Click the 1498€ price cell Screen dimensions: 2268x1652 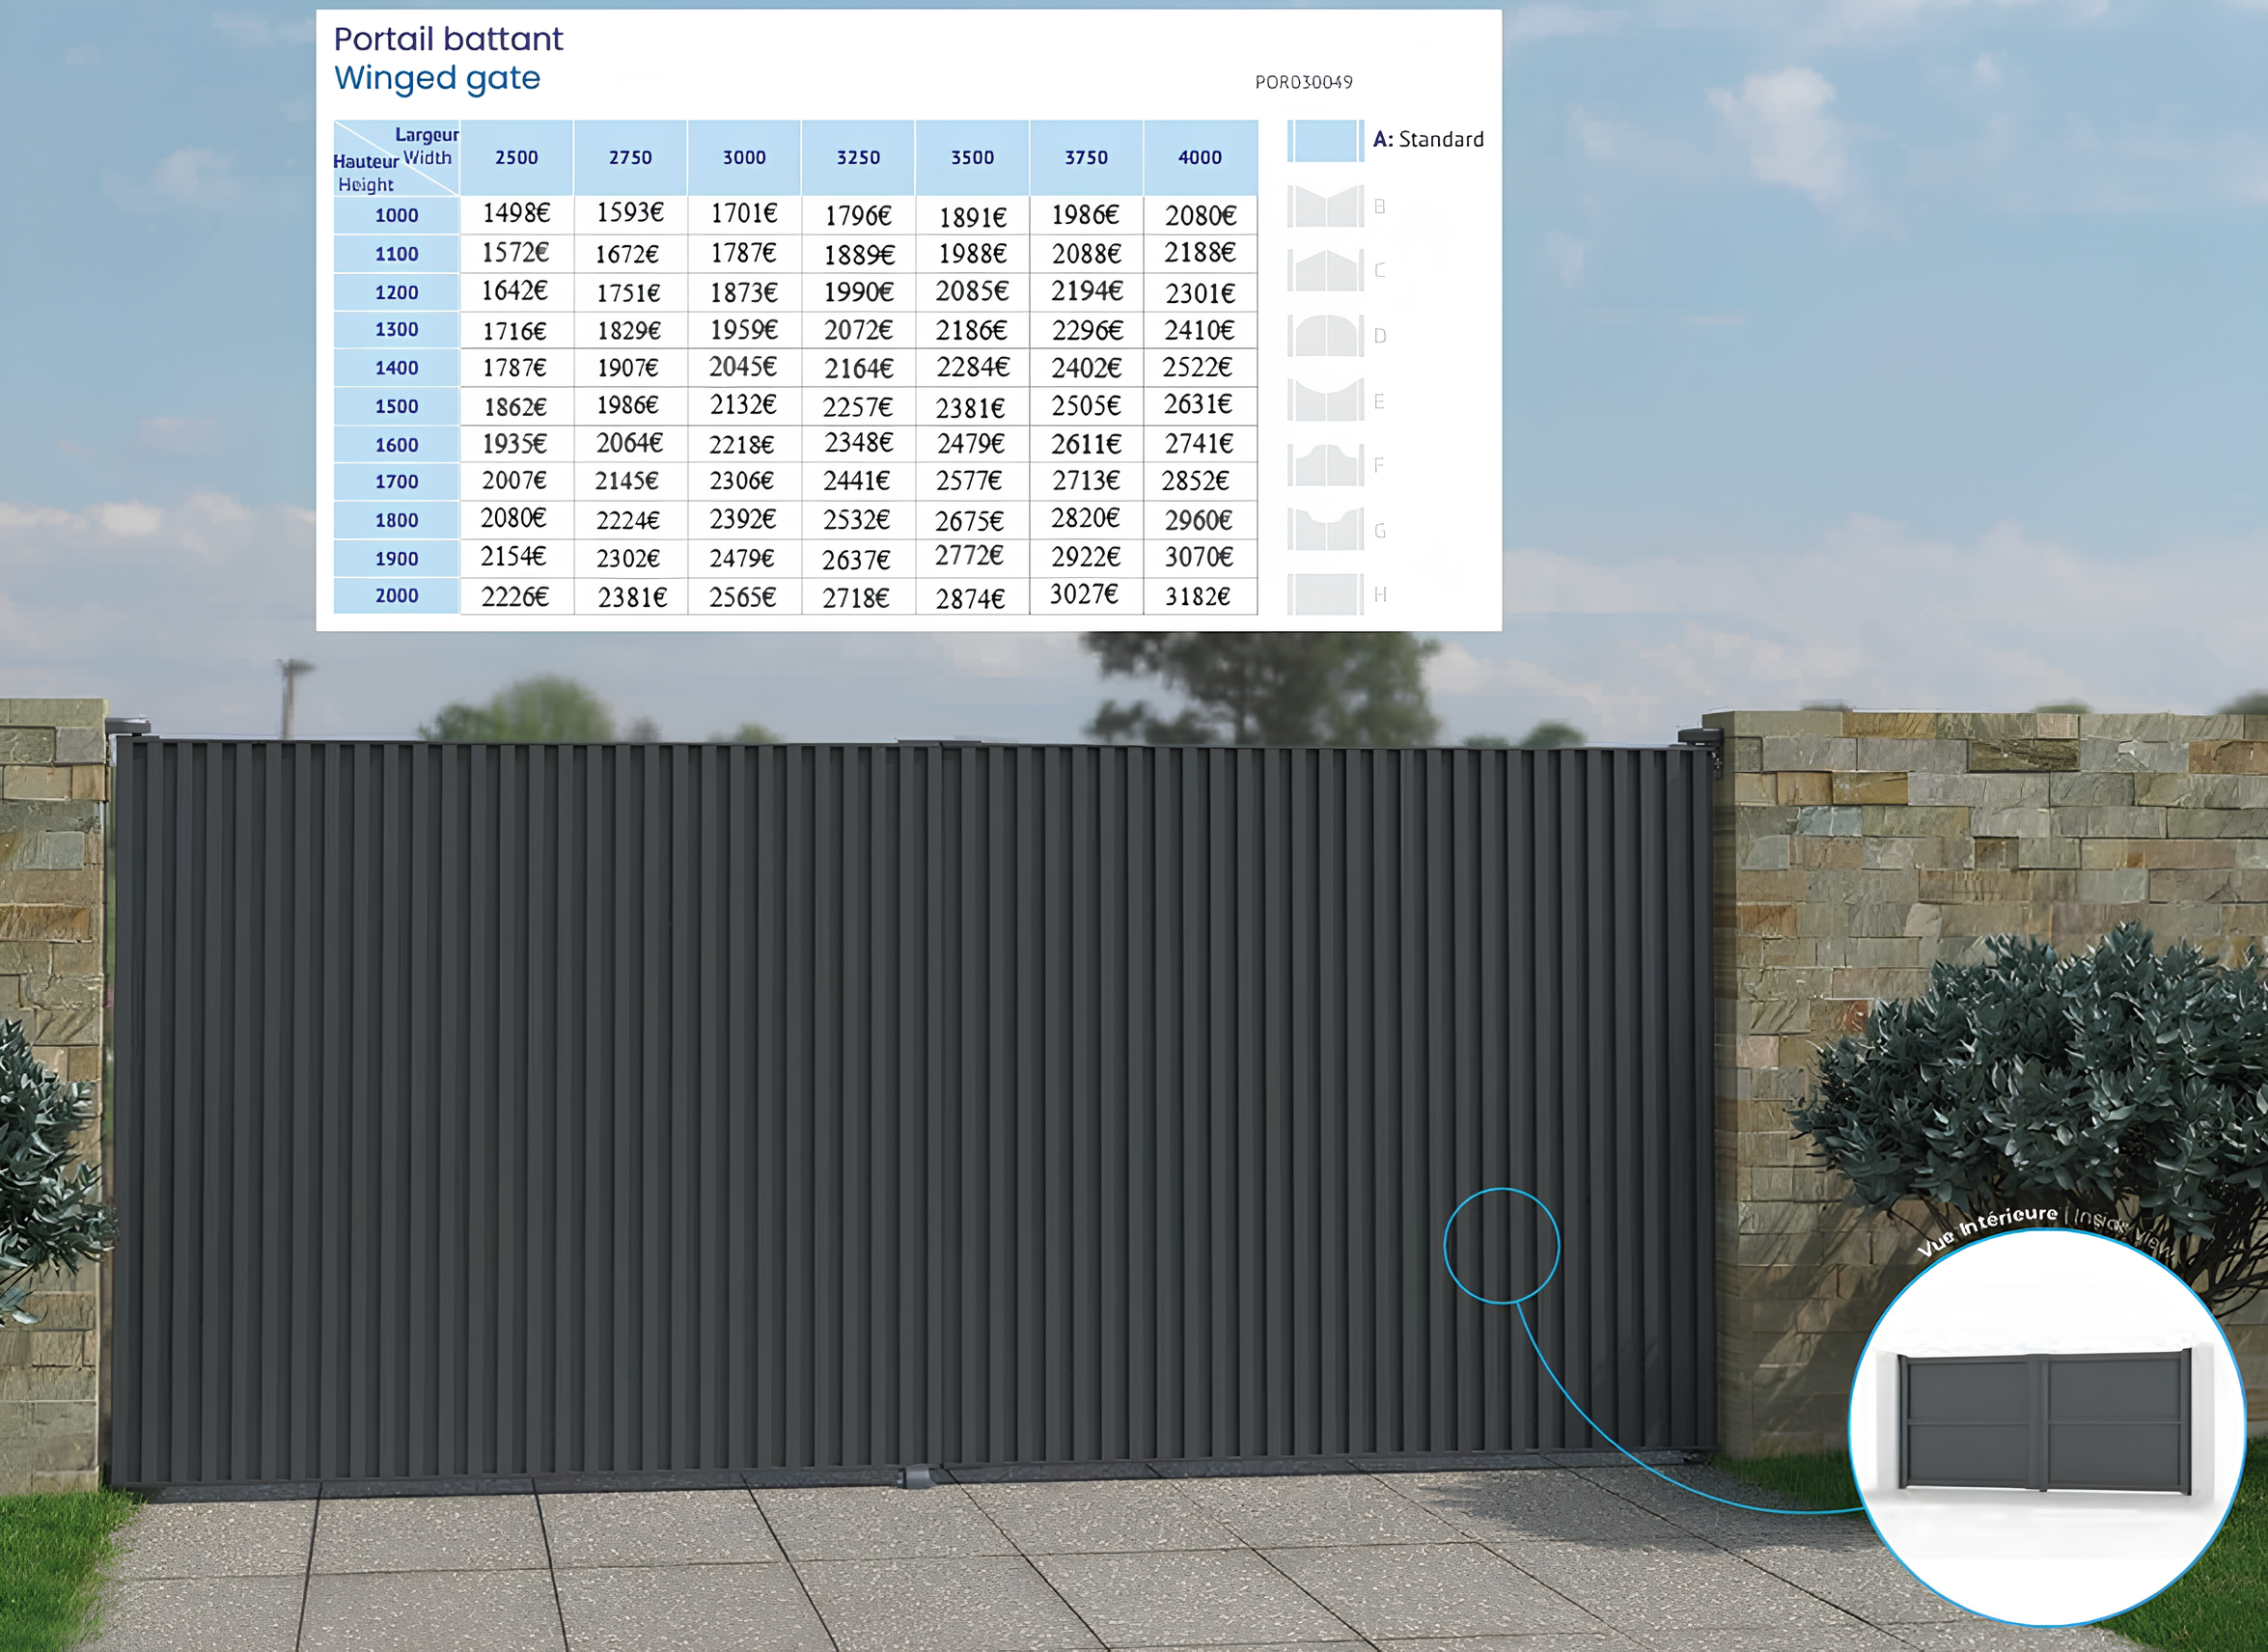point(516,213)
